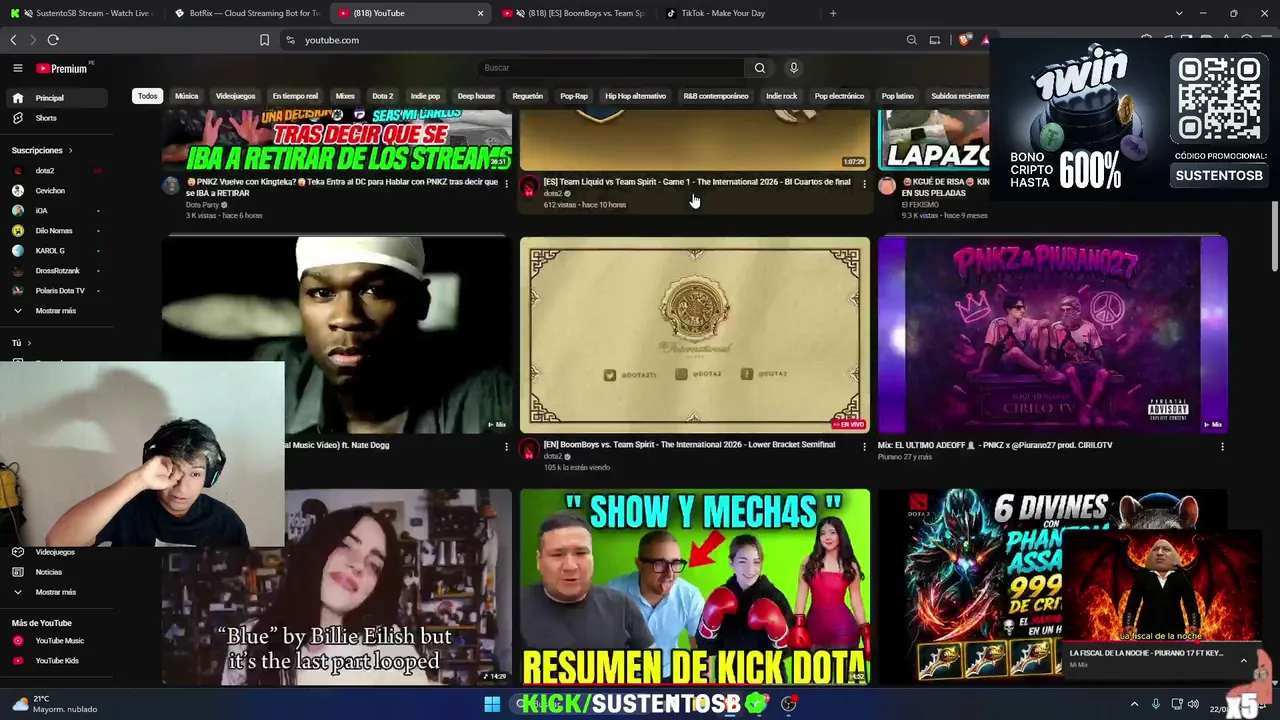
Task: Open YouTube Kids from the sidebar
Action: click(55, 661)
